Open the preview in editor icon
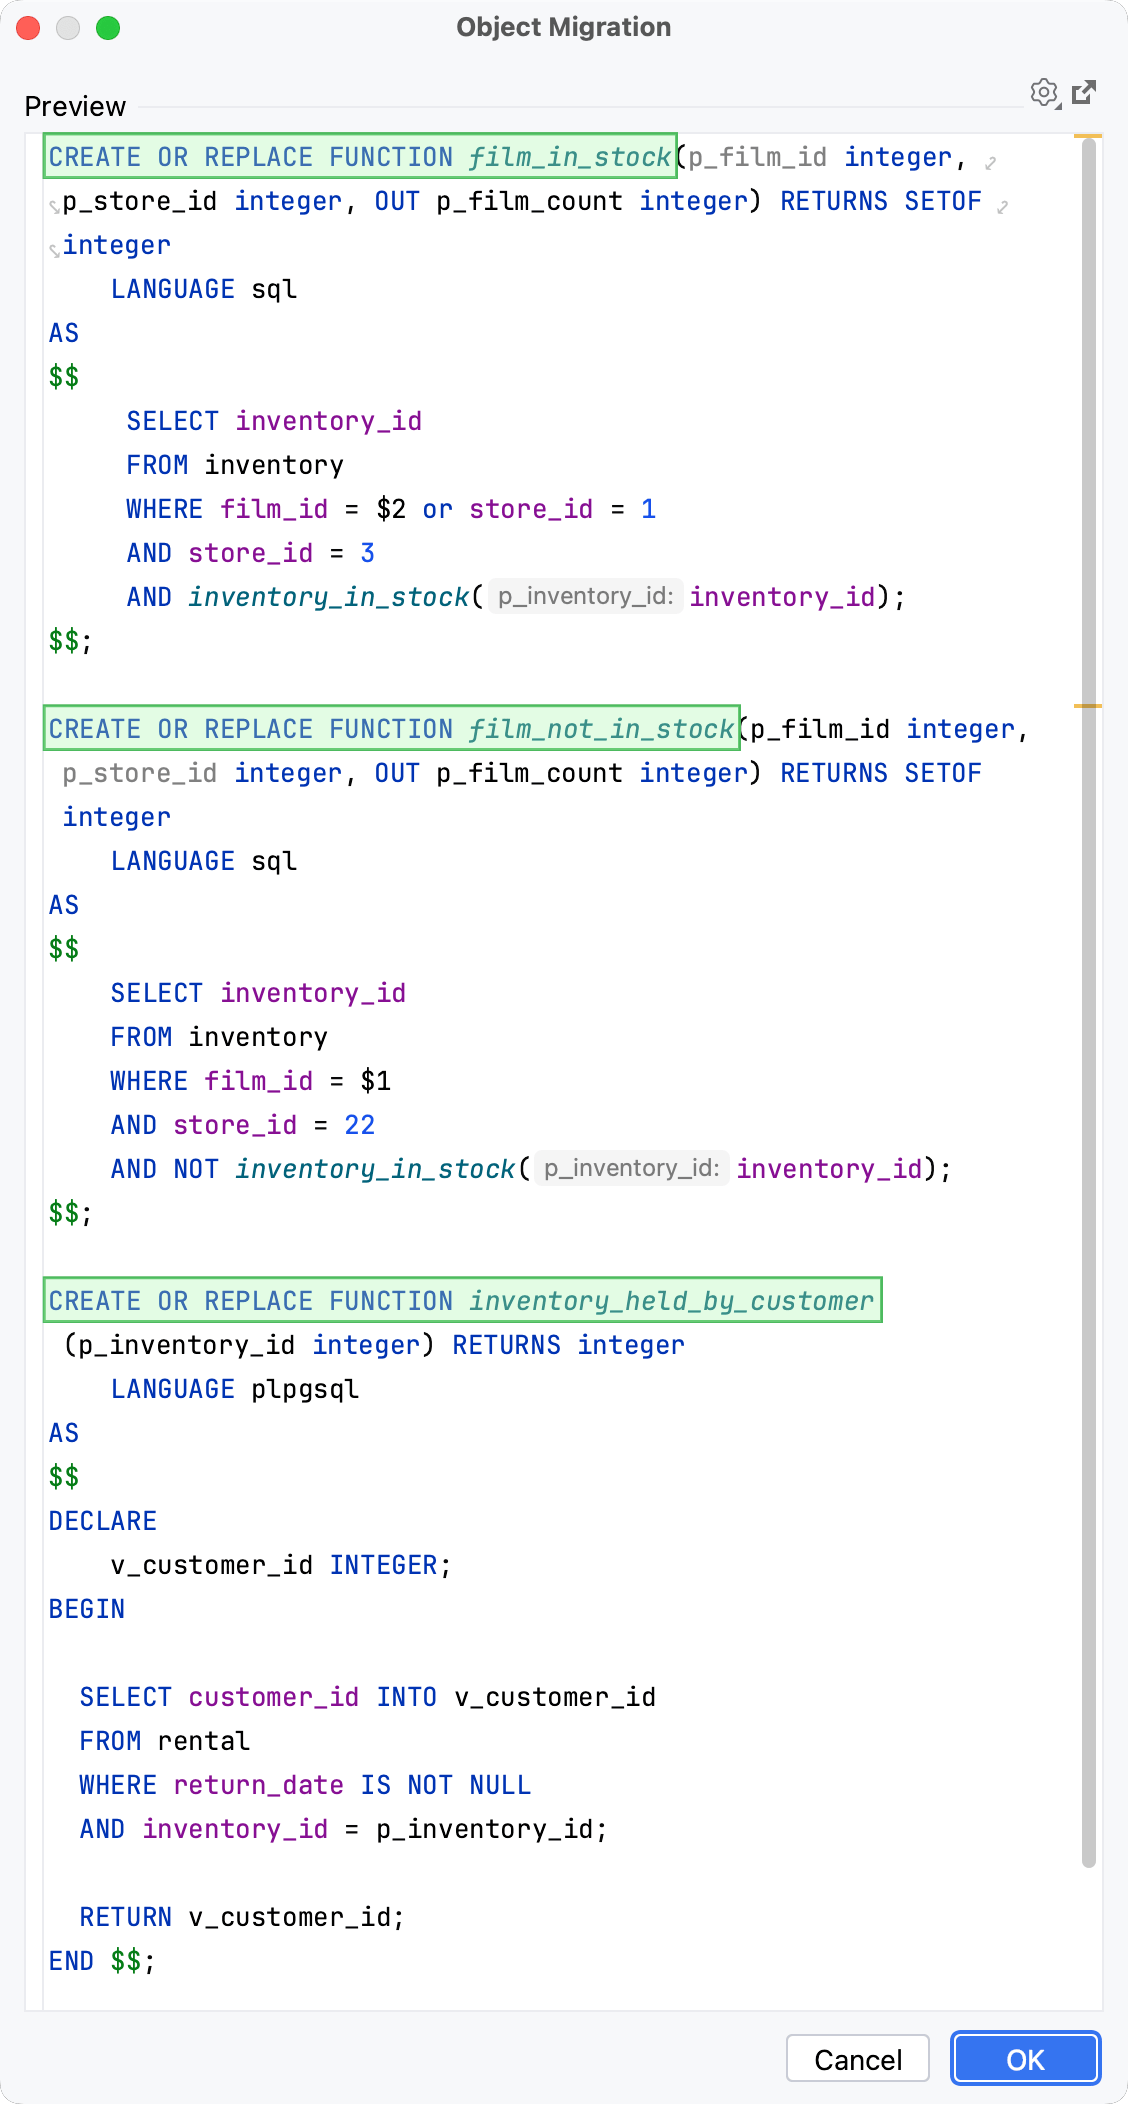1128x2104 pixels. (x=1084, y=93)
